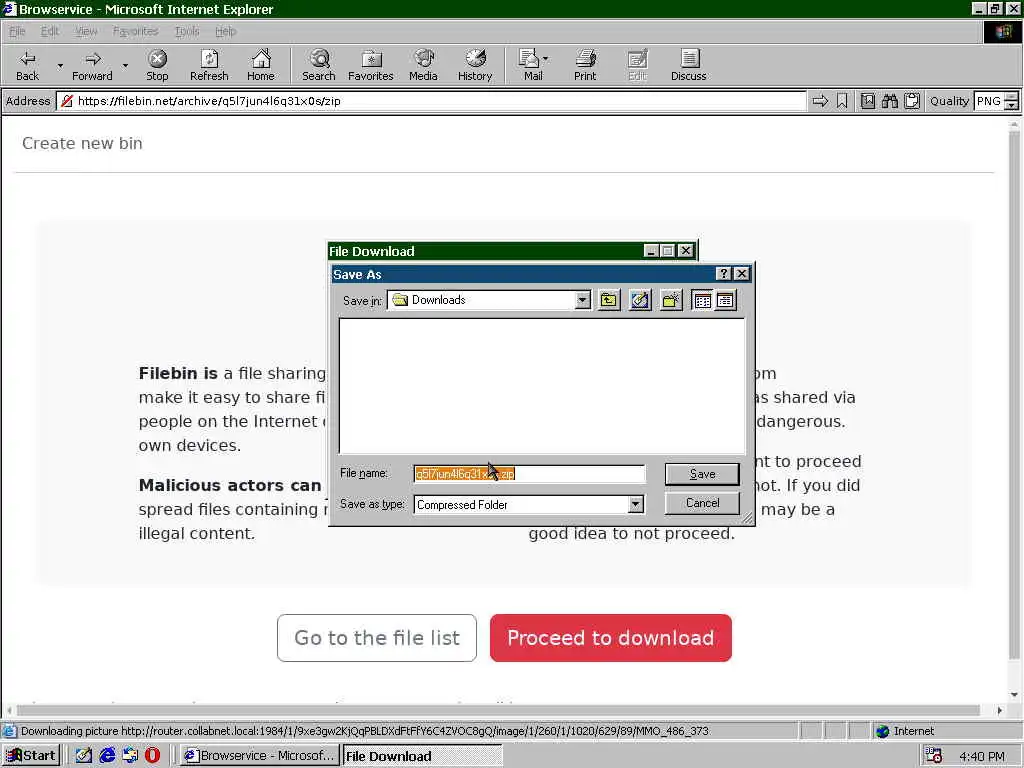Close the Save As dialog
1024x768 pixels.
pyautogui.click(x=742, y=274)
